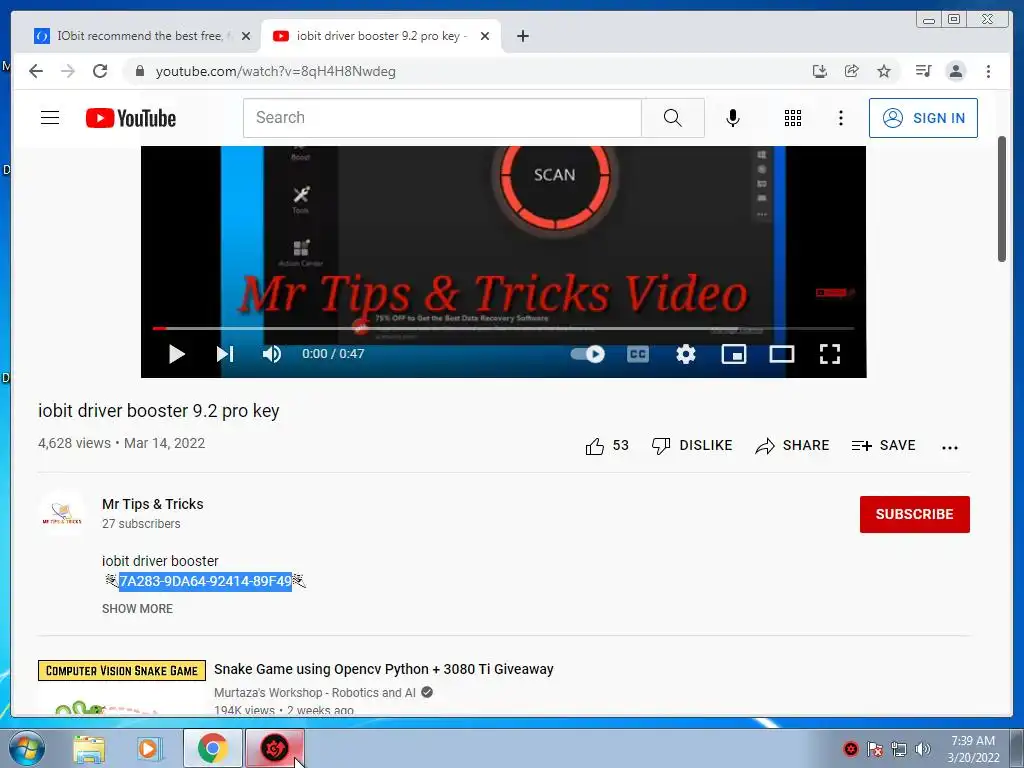This screenshot has height=768, width=1024.
Task: Play the video with the play button
Action: [x=176, y=354]
